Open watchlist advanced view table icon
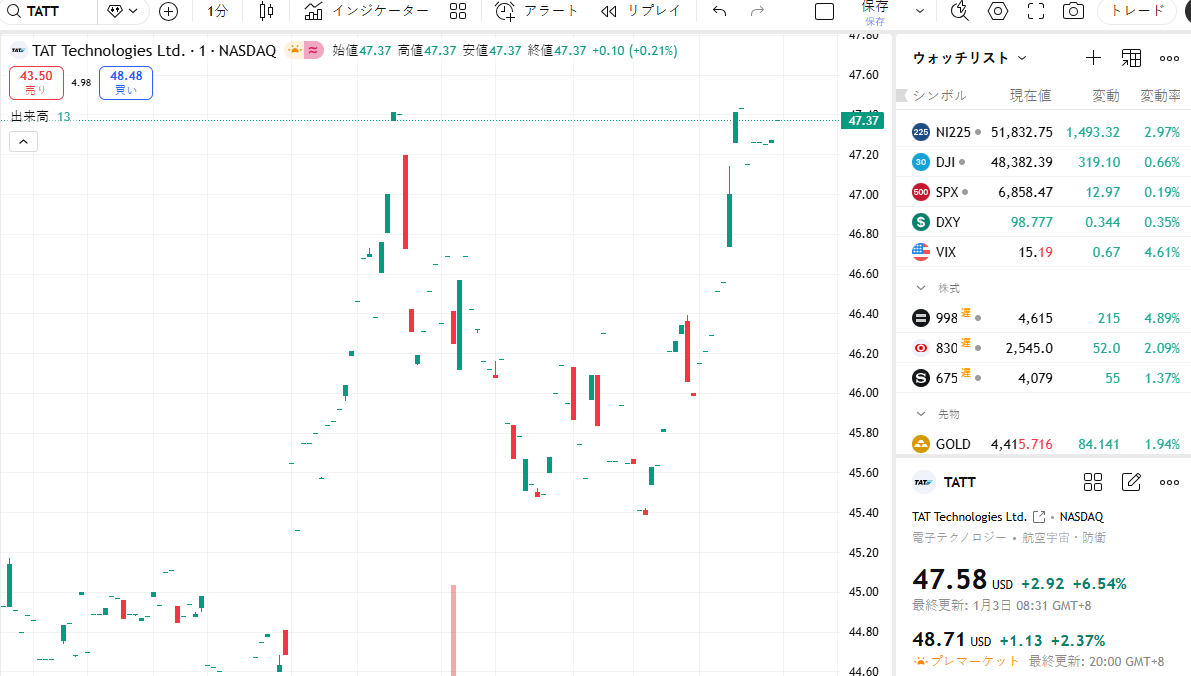This screenshot has height=676, width=1191. pyautogui.click(x=1131, y=58)
